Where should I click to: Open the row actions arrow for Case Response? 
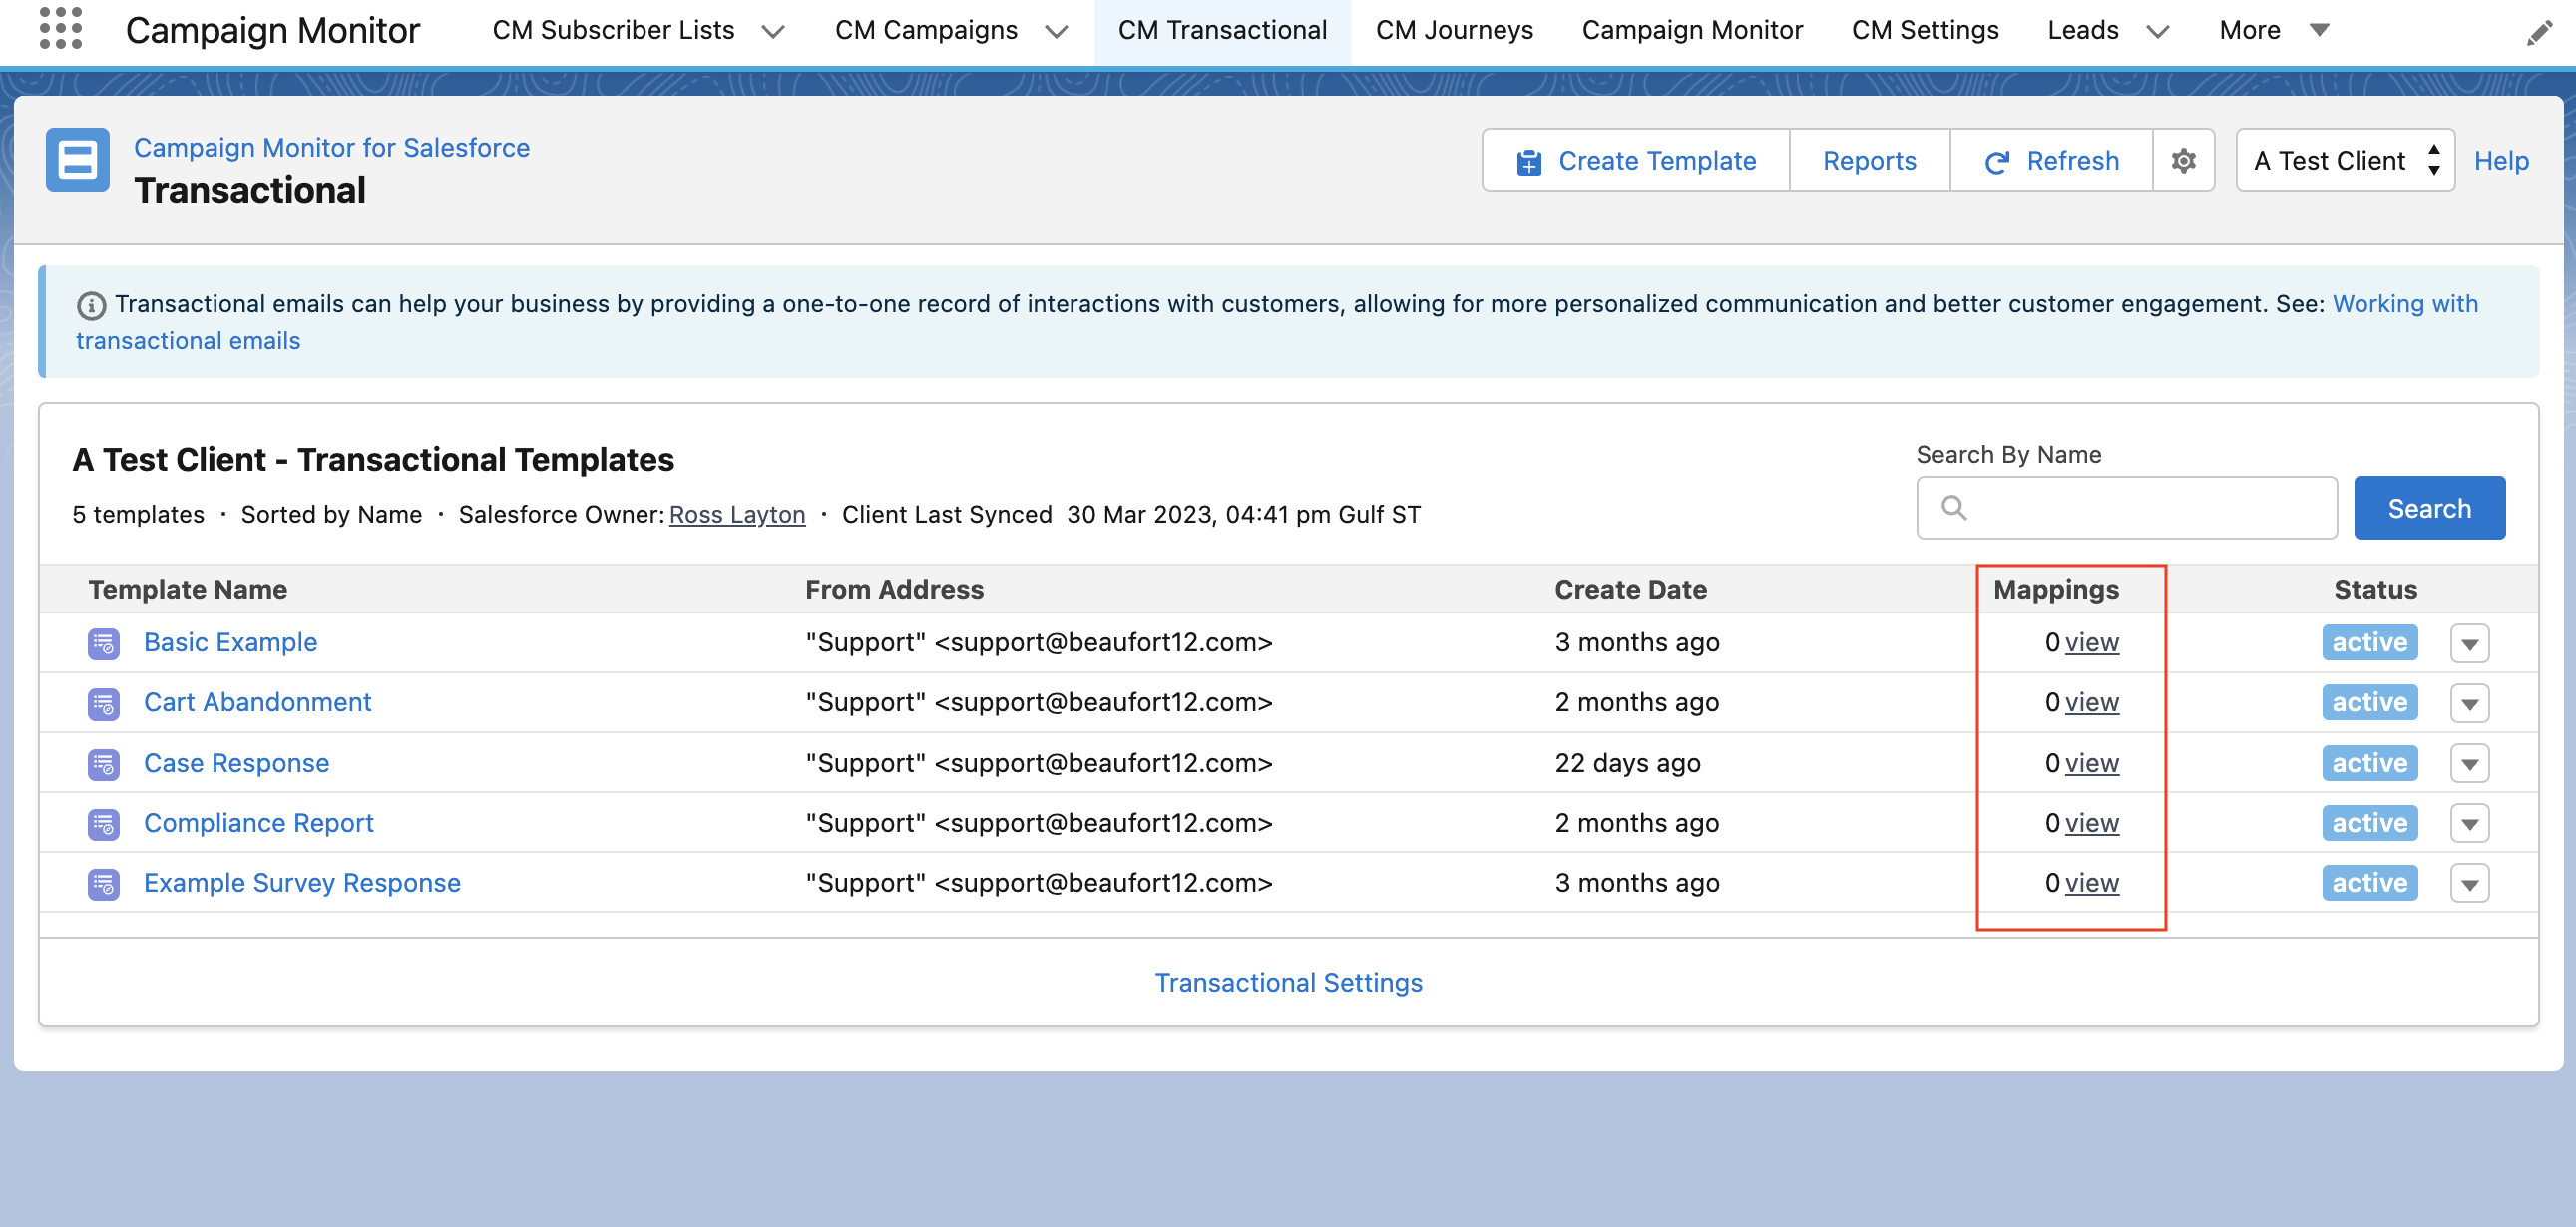click(x=2470, y=763)
